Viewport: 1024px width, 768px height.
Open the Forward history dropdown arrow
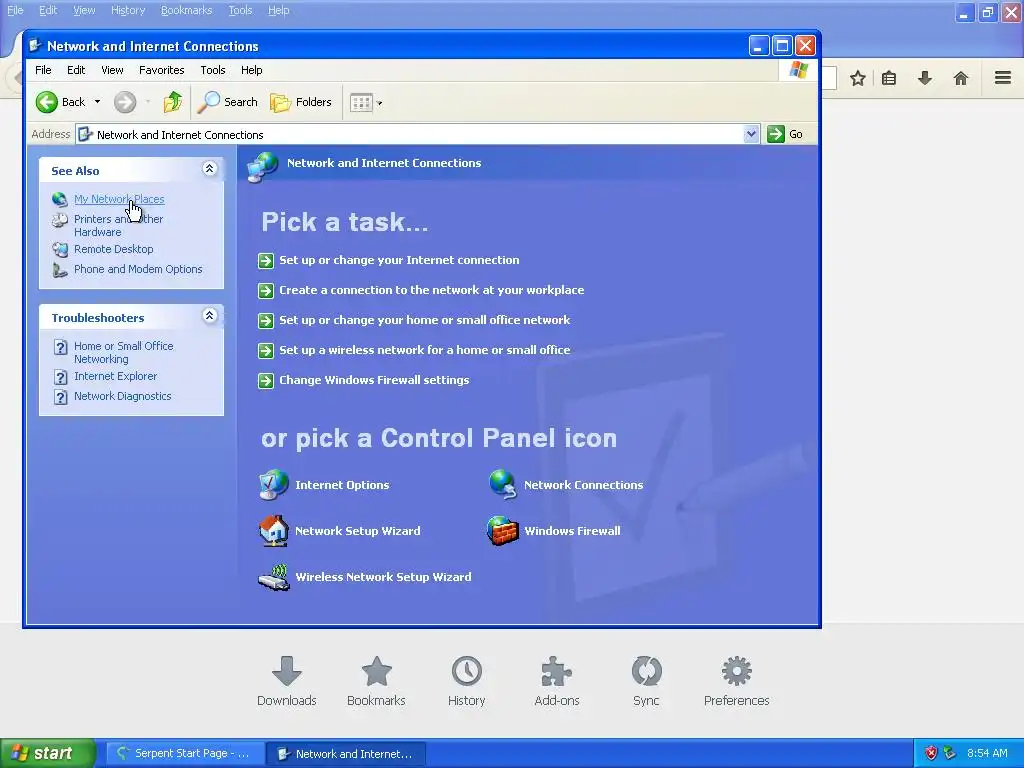tap(148, 102)
